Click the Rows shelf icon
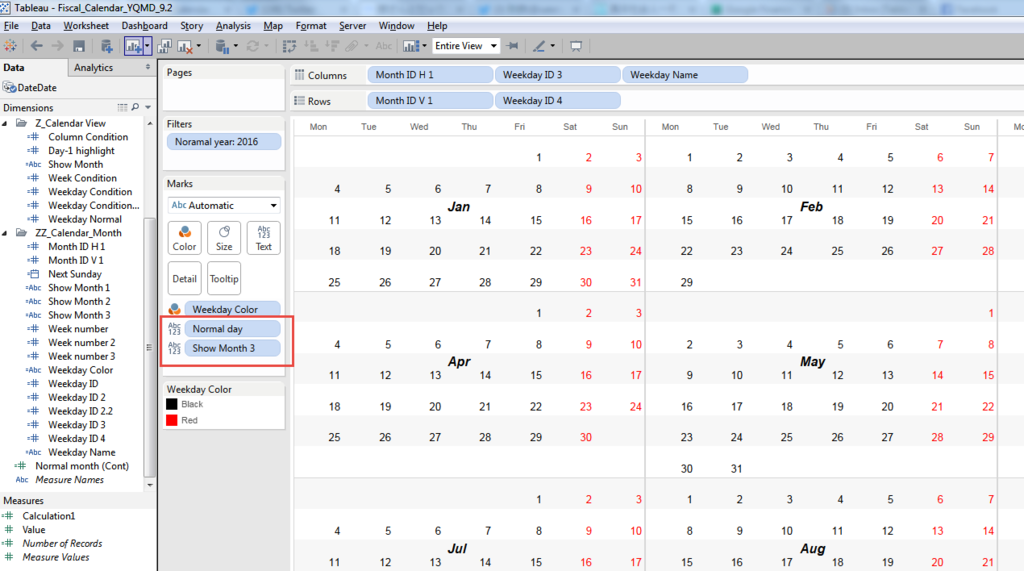1024x571 pixels. click(299, 101)
